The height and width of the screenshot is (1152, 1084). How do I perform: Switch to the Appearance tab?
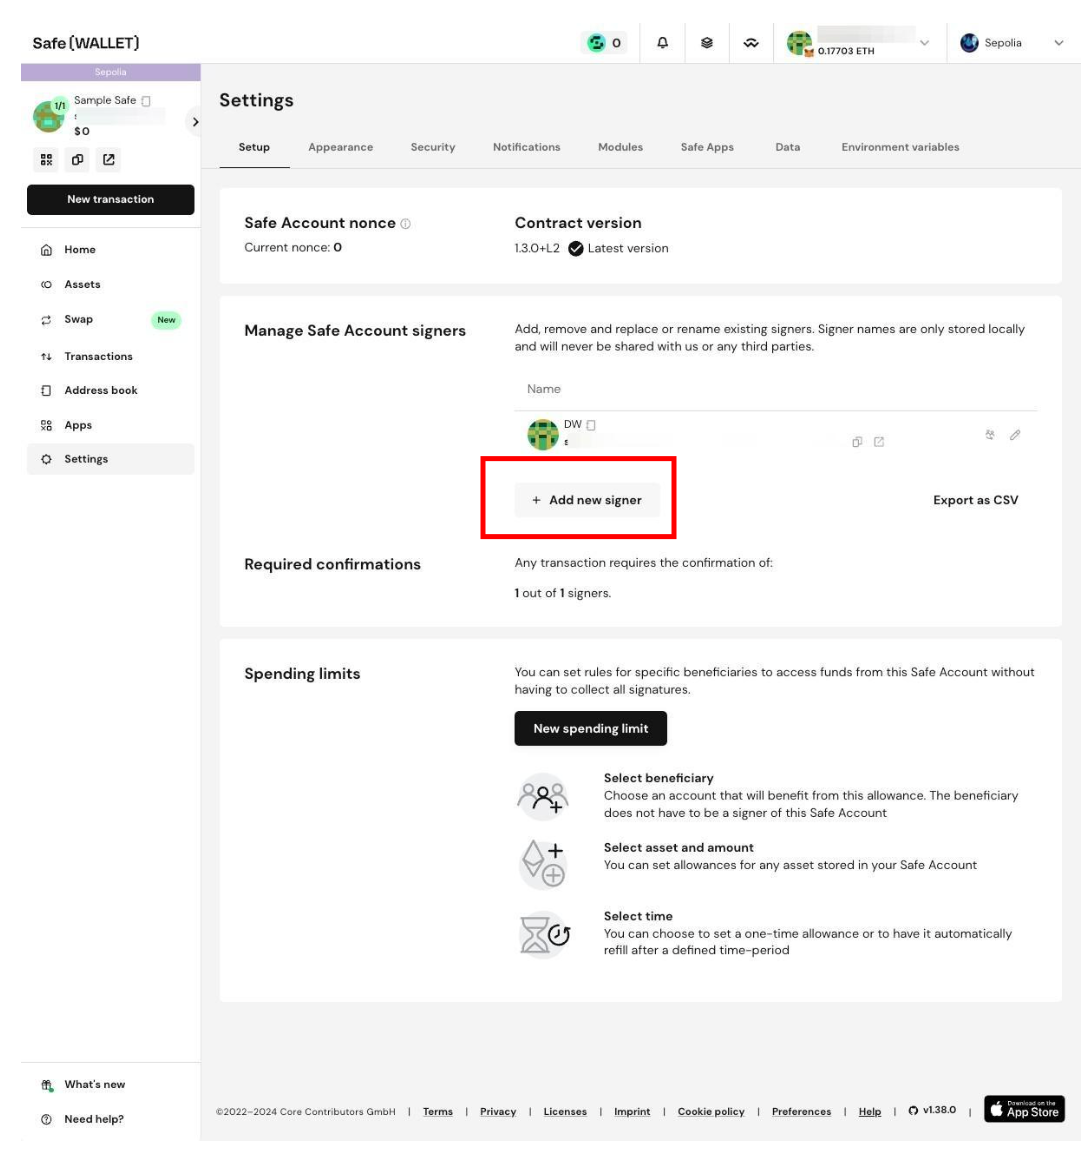coord(340,147)
